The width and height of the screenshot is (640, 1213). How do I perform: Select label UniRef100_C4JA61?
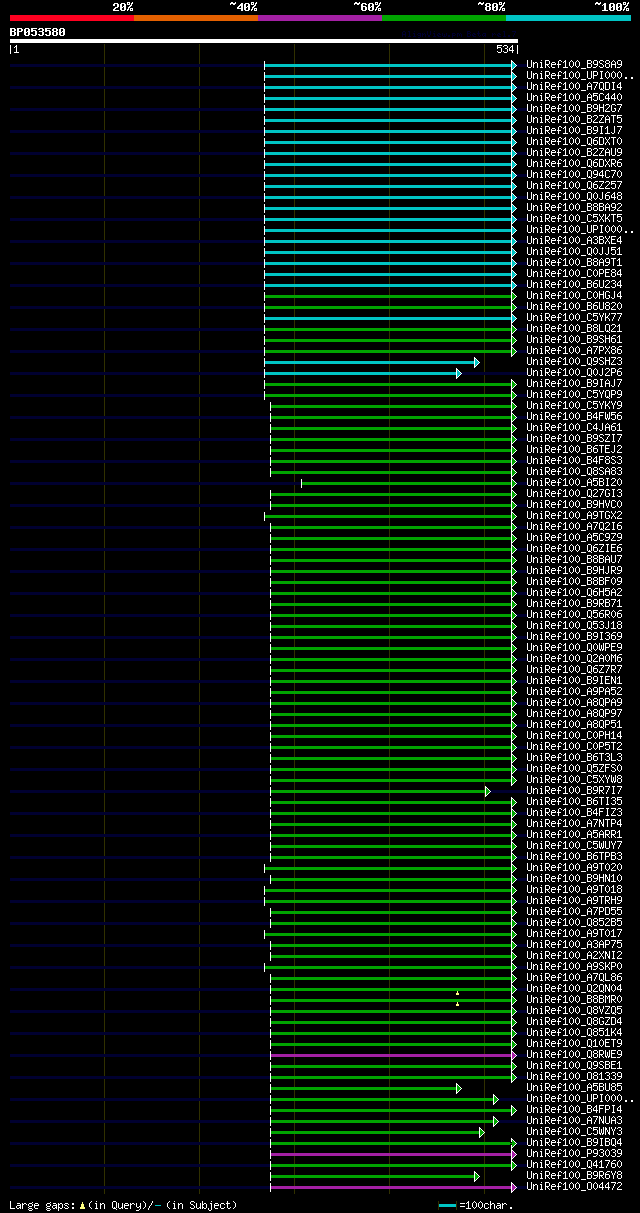click(574, 428)
